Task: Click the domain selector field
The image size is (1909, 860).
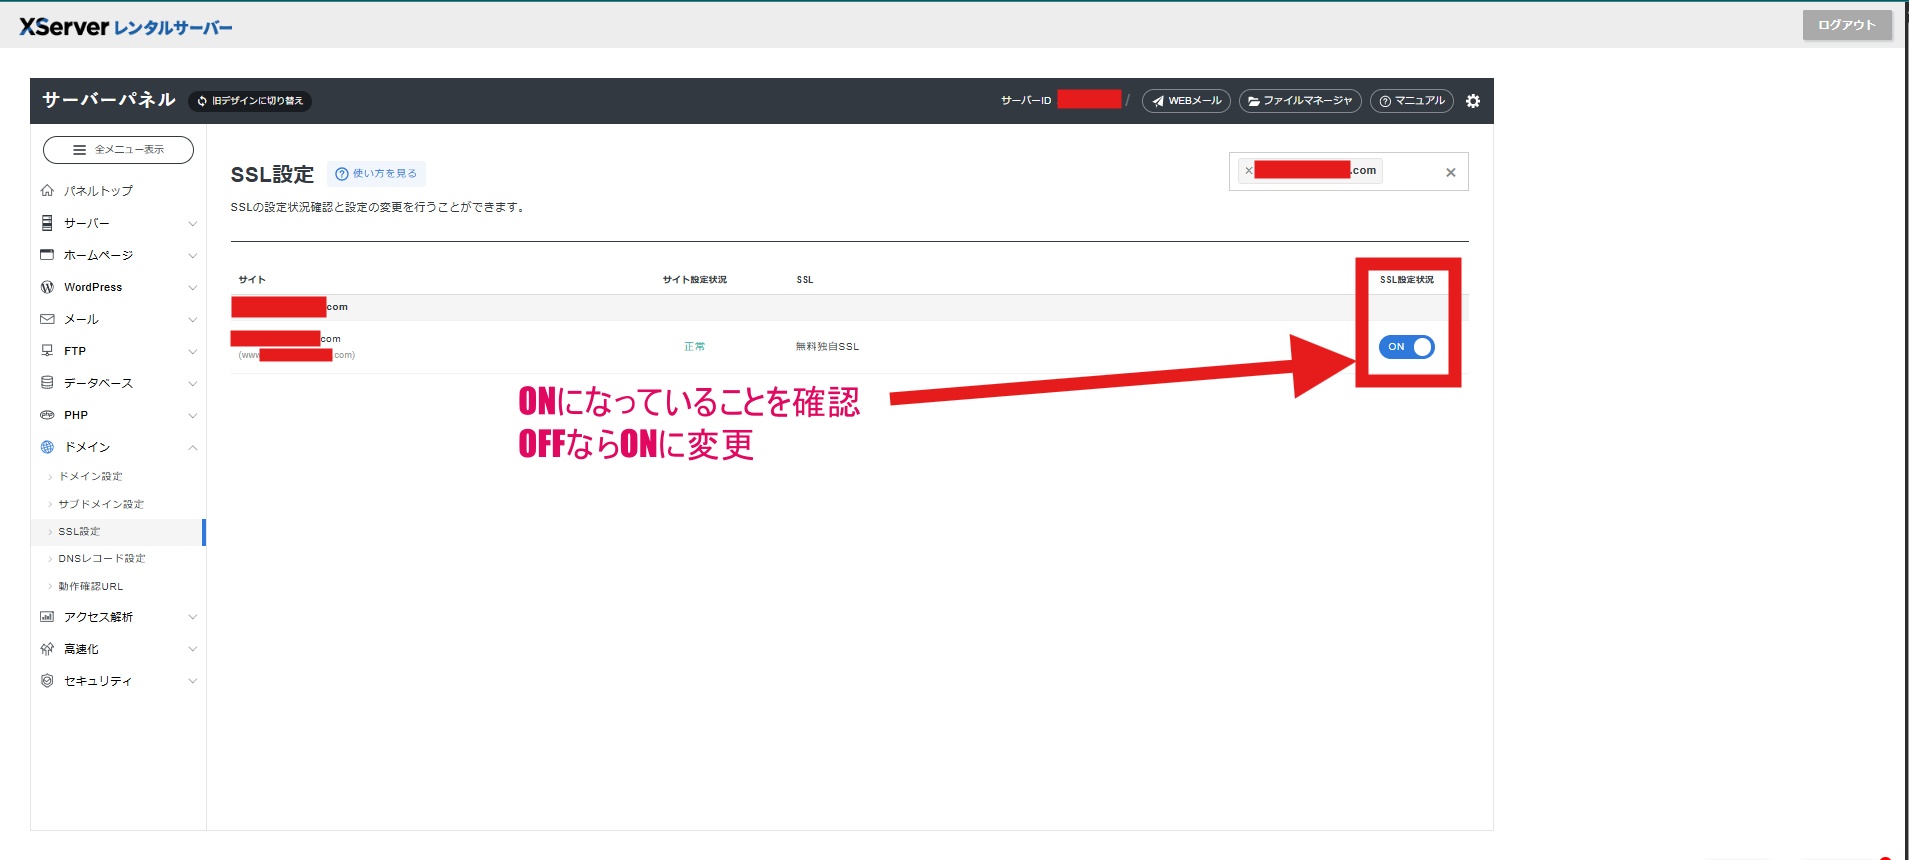Action: (1348, 172)
